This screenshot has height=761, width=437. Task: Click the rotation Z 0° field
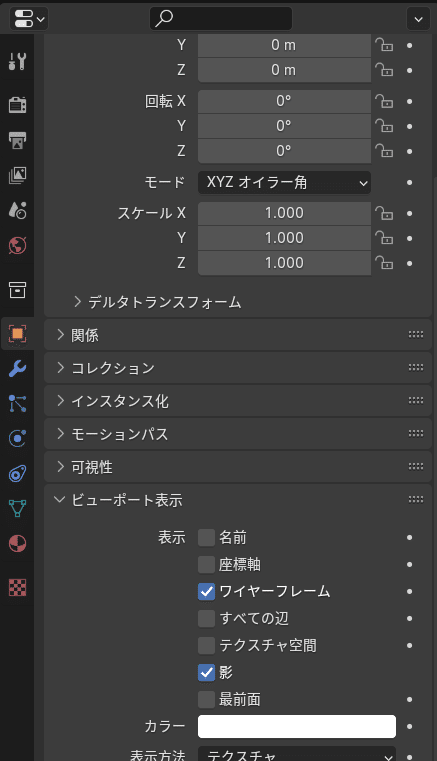[x=285, y=151]
